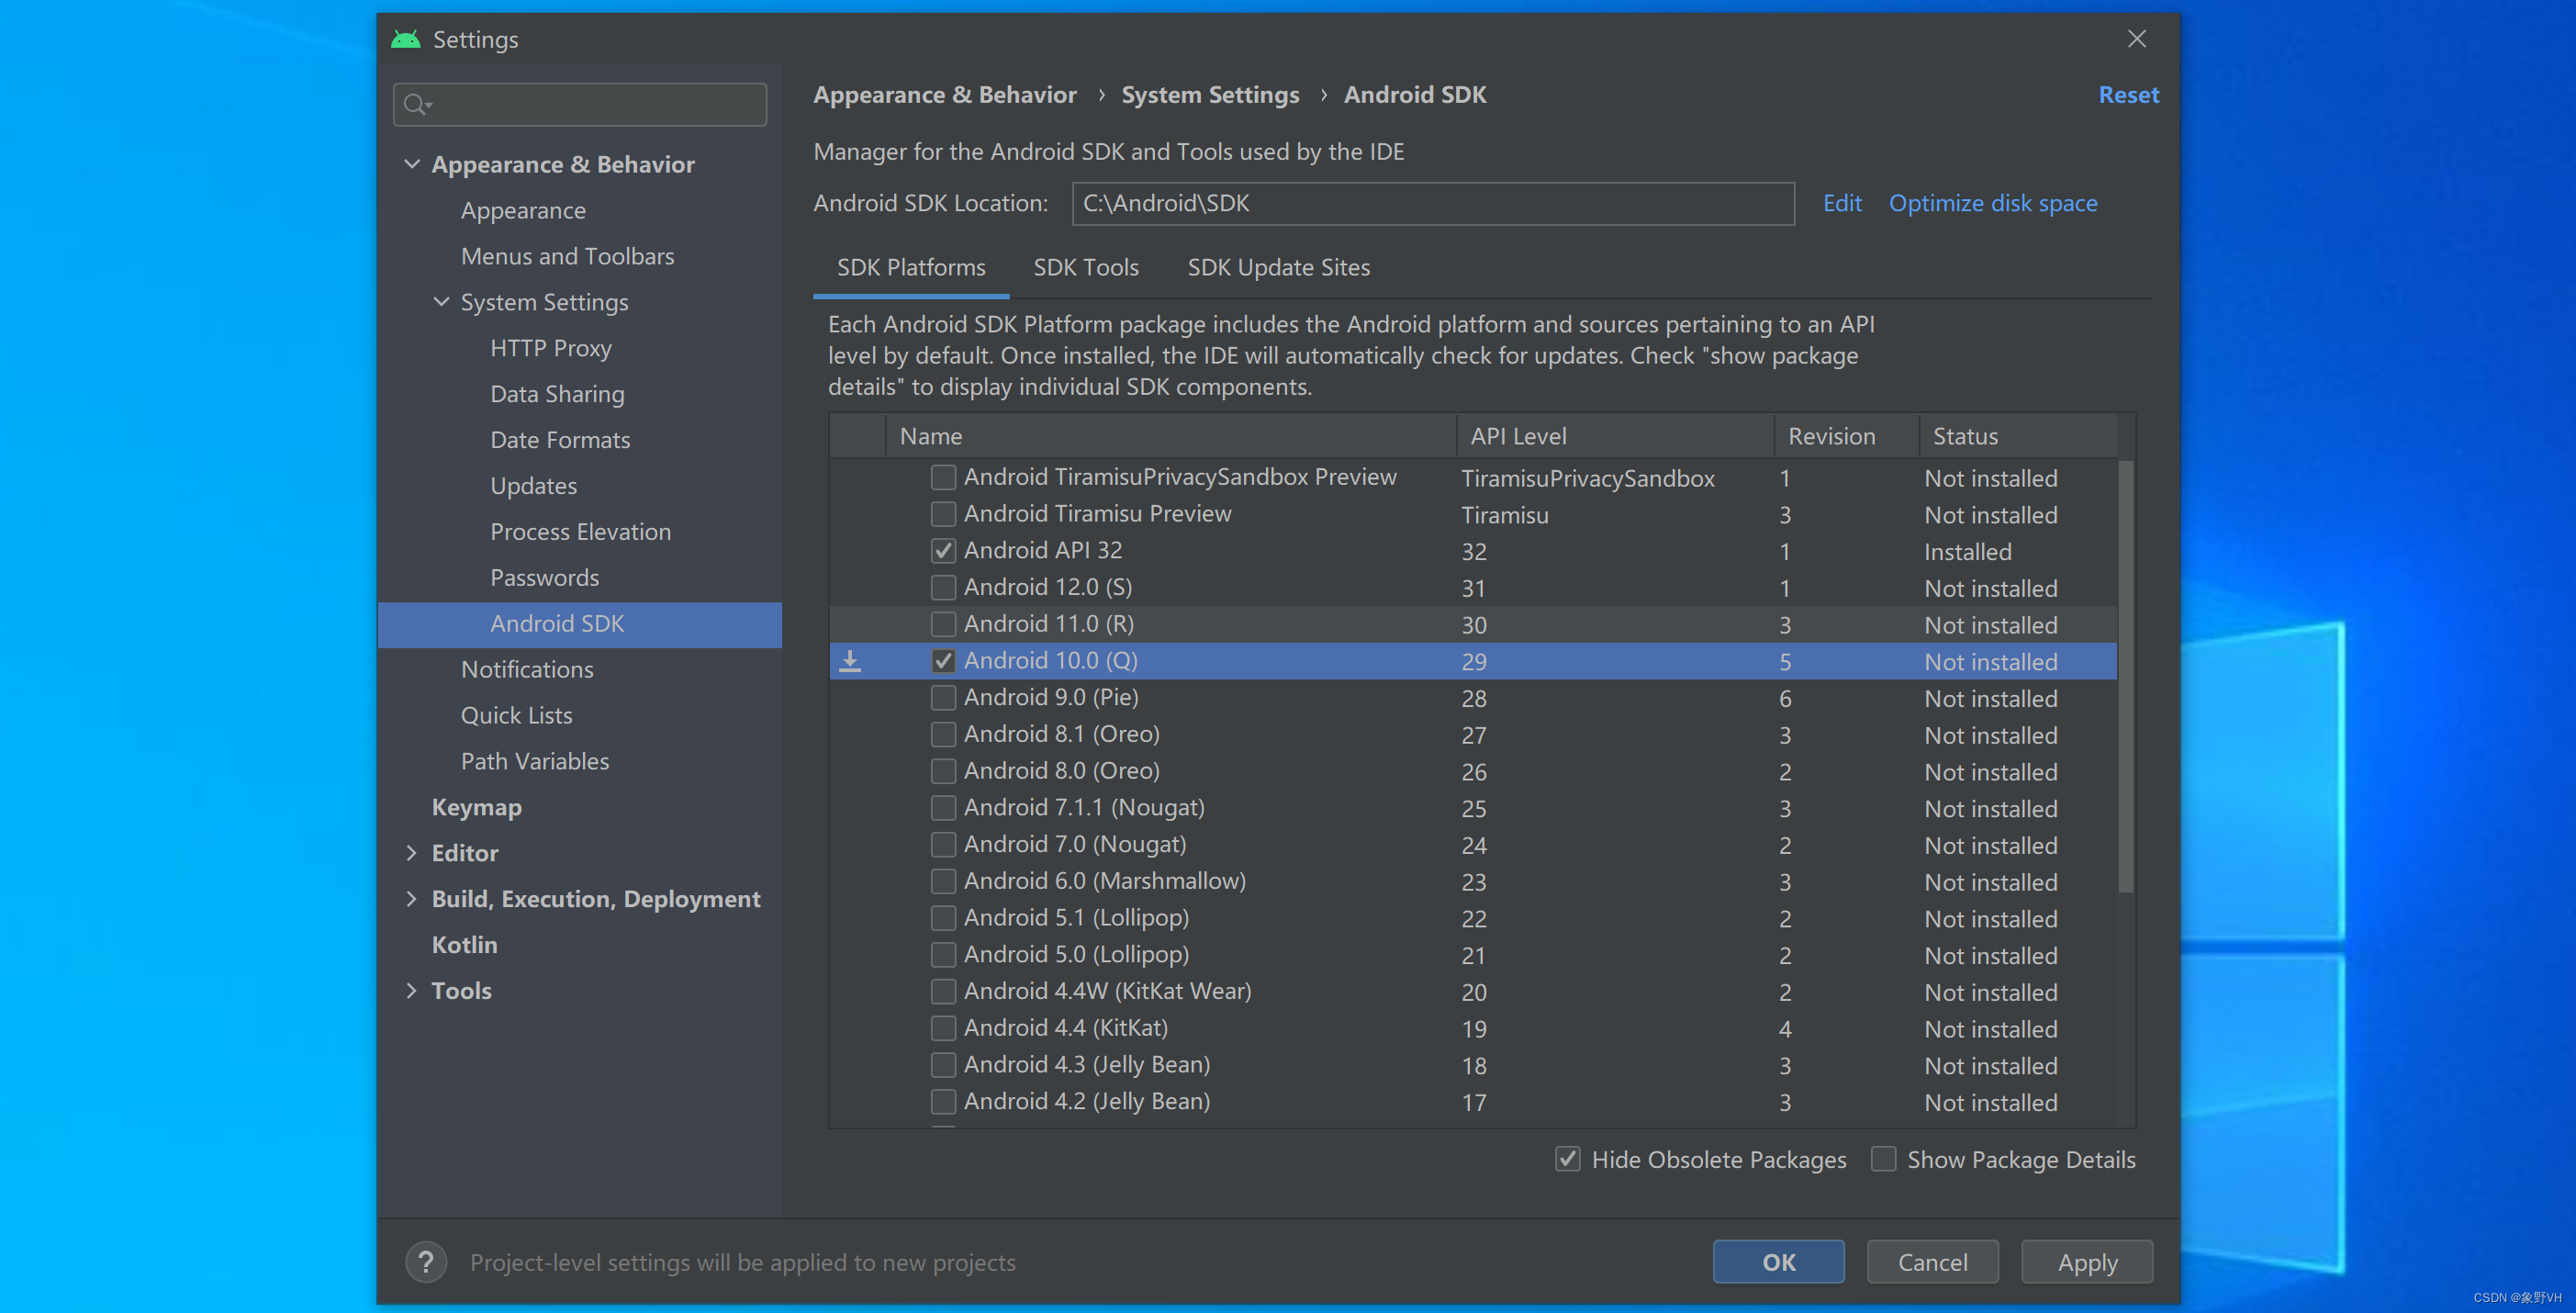Switch to SDK Tools tab

coord(1086,267)
